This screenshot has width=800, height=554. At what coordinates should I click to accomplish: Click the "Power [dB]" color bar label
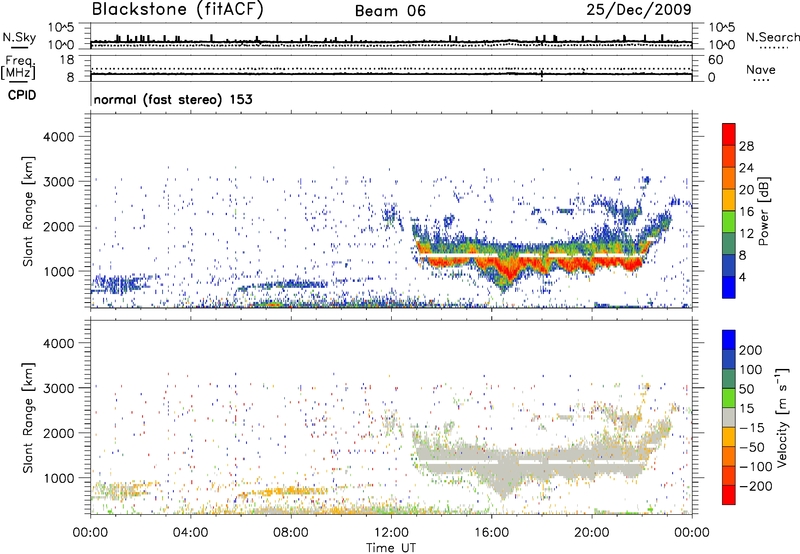[x=764, y=211]
